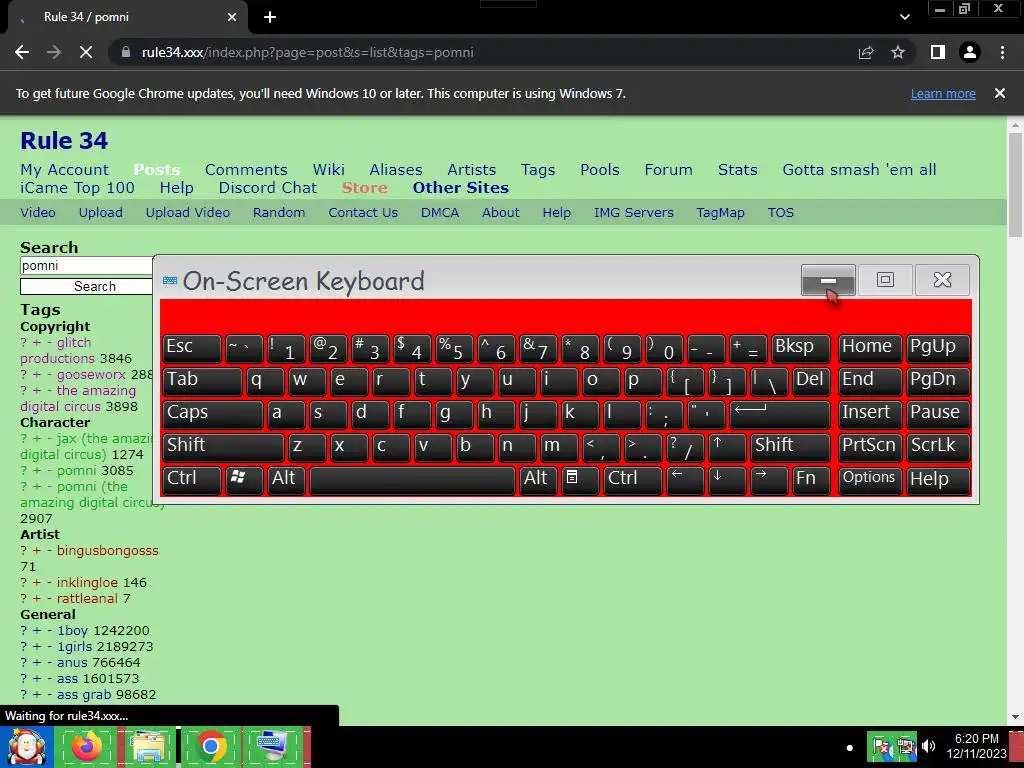The image size is (1024, 768).
Task: Open a new browser tab
Action: click(x=270, y=18)
